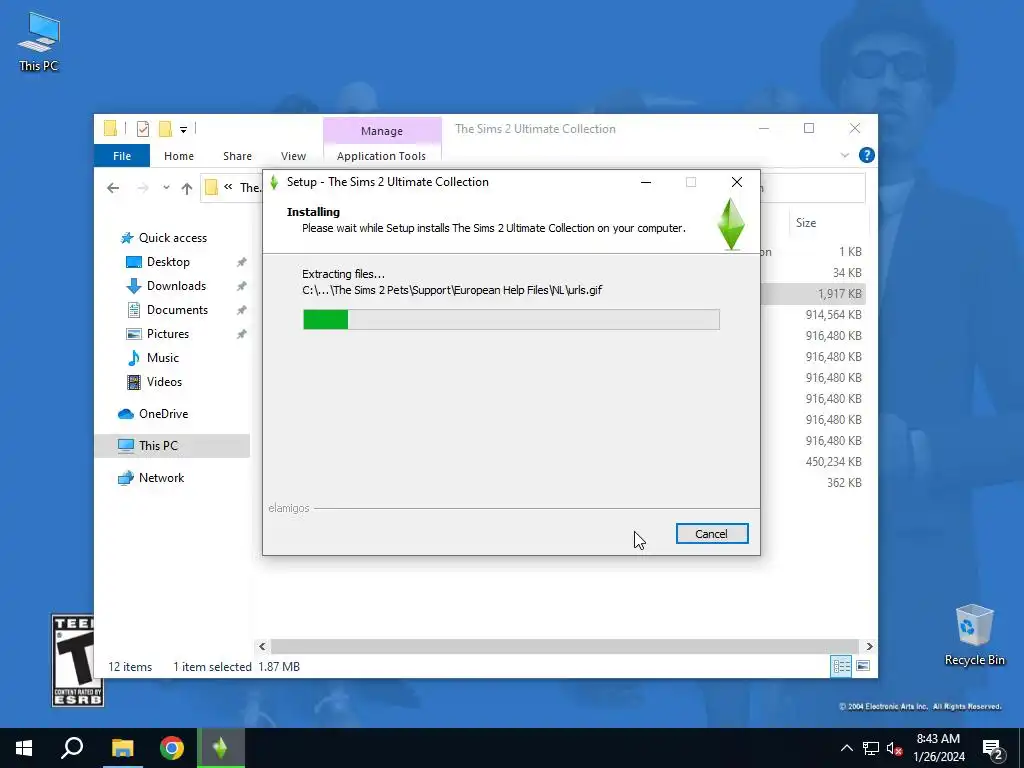Click the folder icon in address bar
The height and width of the screenshot is (768, 1024).
[211, 188]
